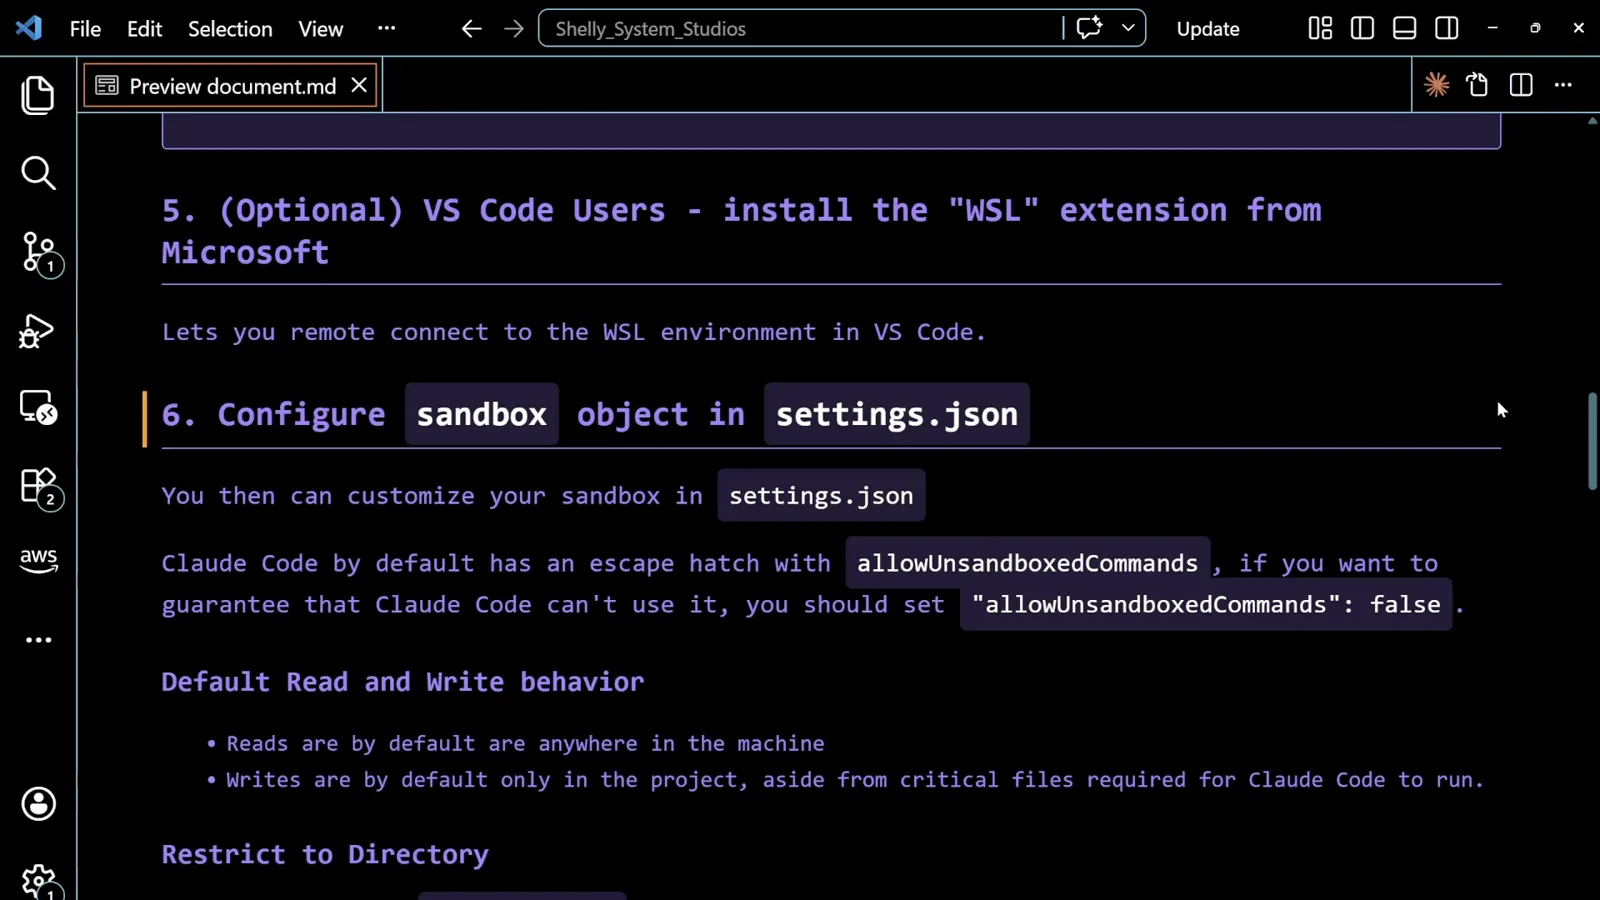Click the 'allowUnsandboxedCommands' inline code
The image size is (1600, 900).
pyautogui.click(x=1028, y=563)
